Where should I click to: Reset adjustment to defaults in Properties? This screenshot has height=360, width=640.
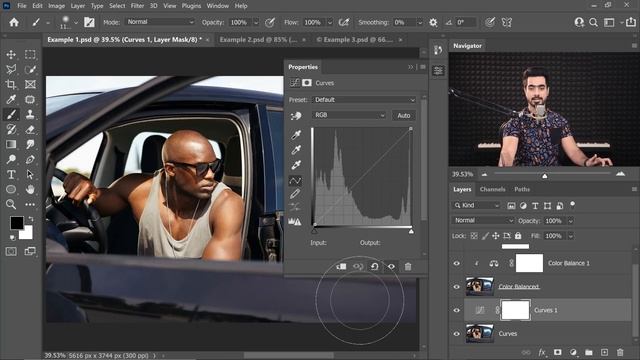pyautogui.click(x=374, y=267)
